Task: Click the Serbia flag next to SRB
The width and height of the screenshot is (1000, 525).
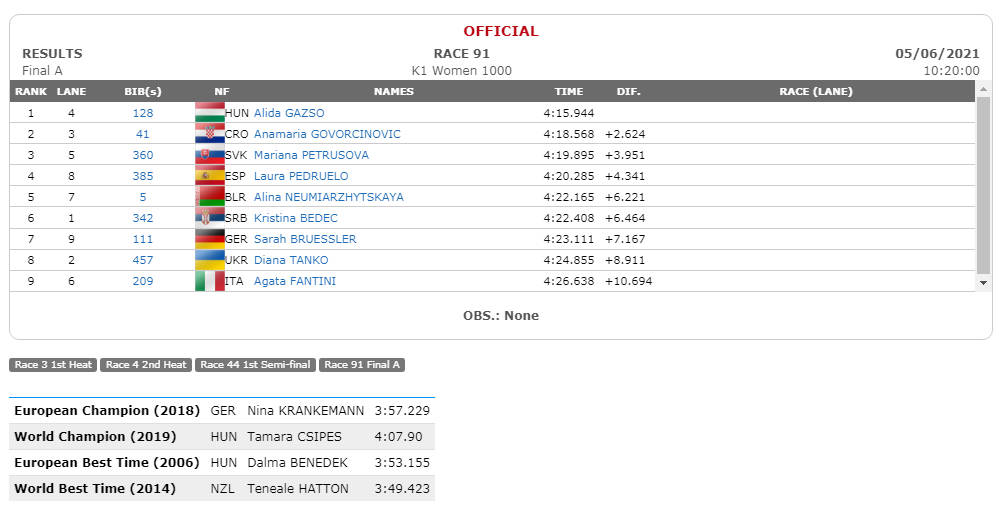Action: click(210, 218)
